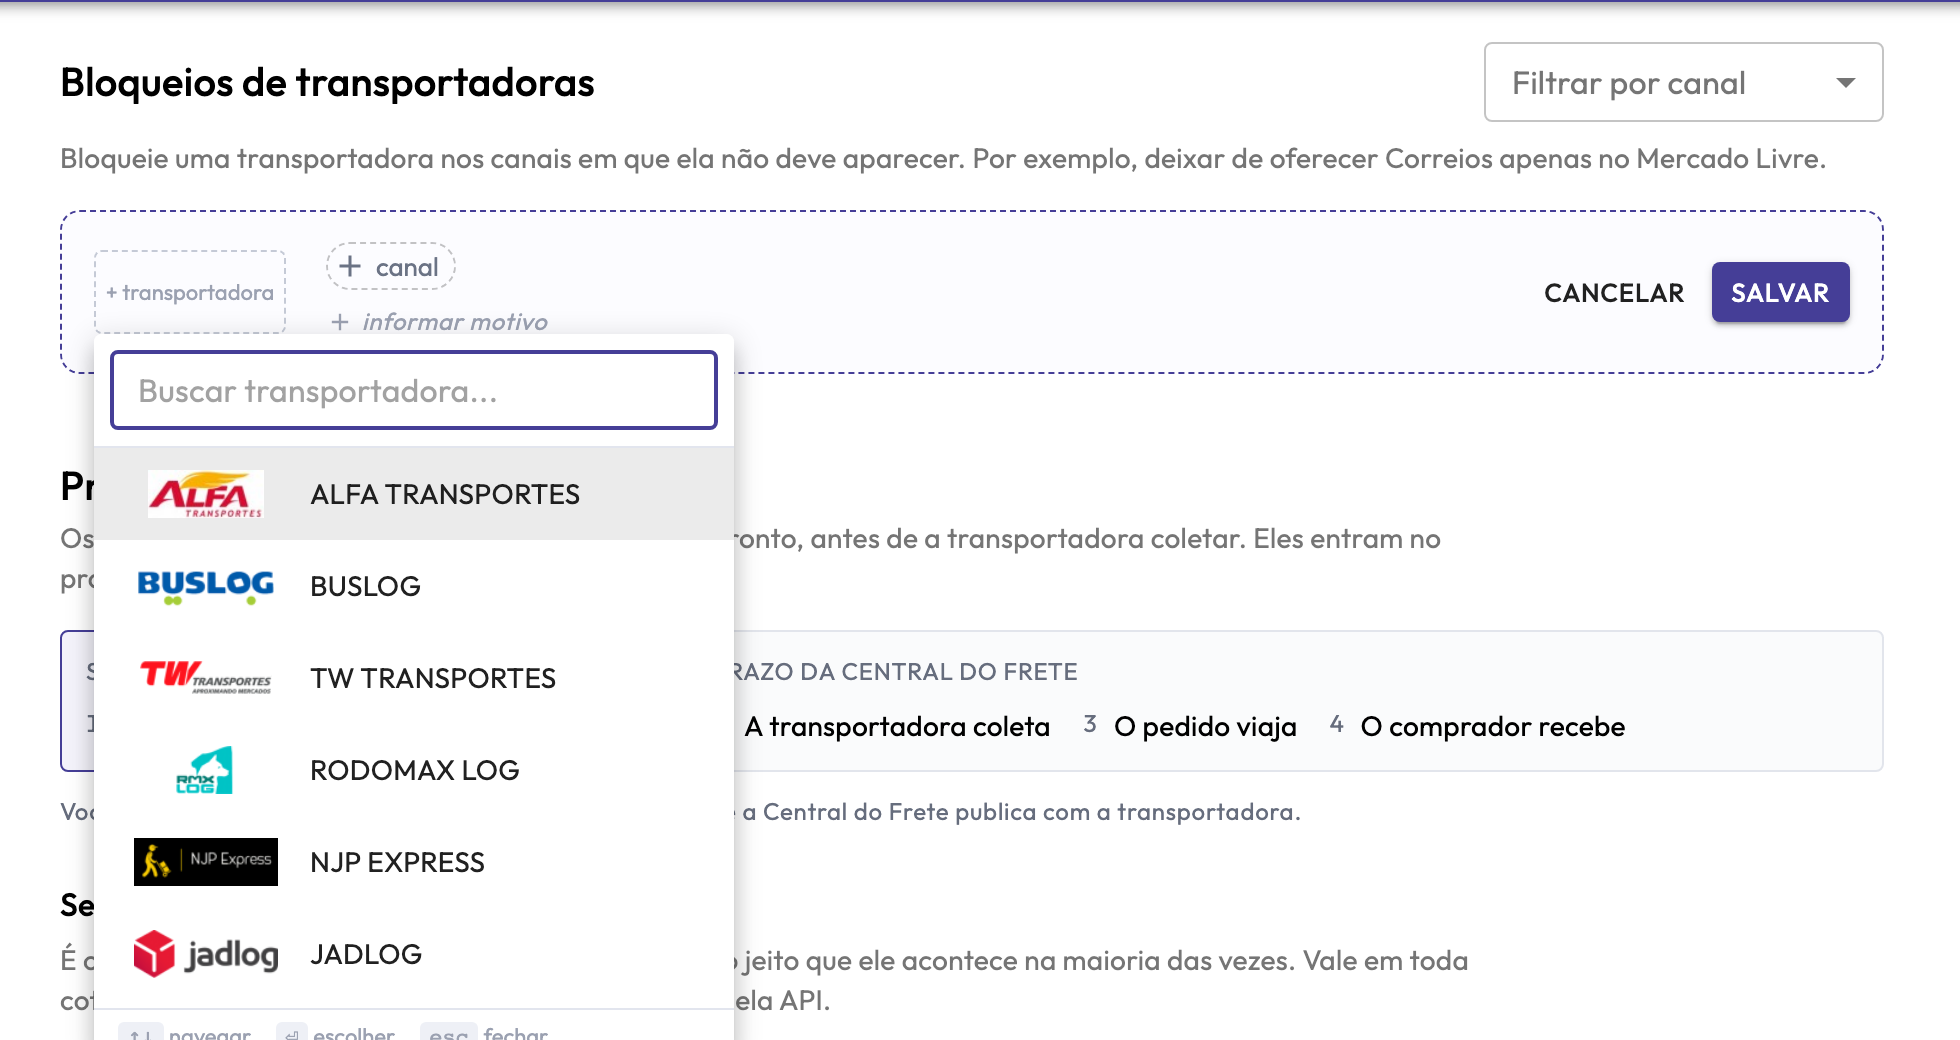Pick JADLOG carrier
This screenshot has width=1960, height=1040.
coord(414,954)
